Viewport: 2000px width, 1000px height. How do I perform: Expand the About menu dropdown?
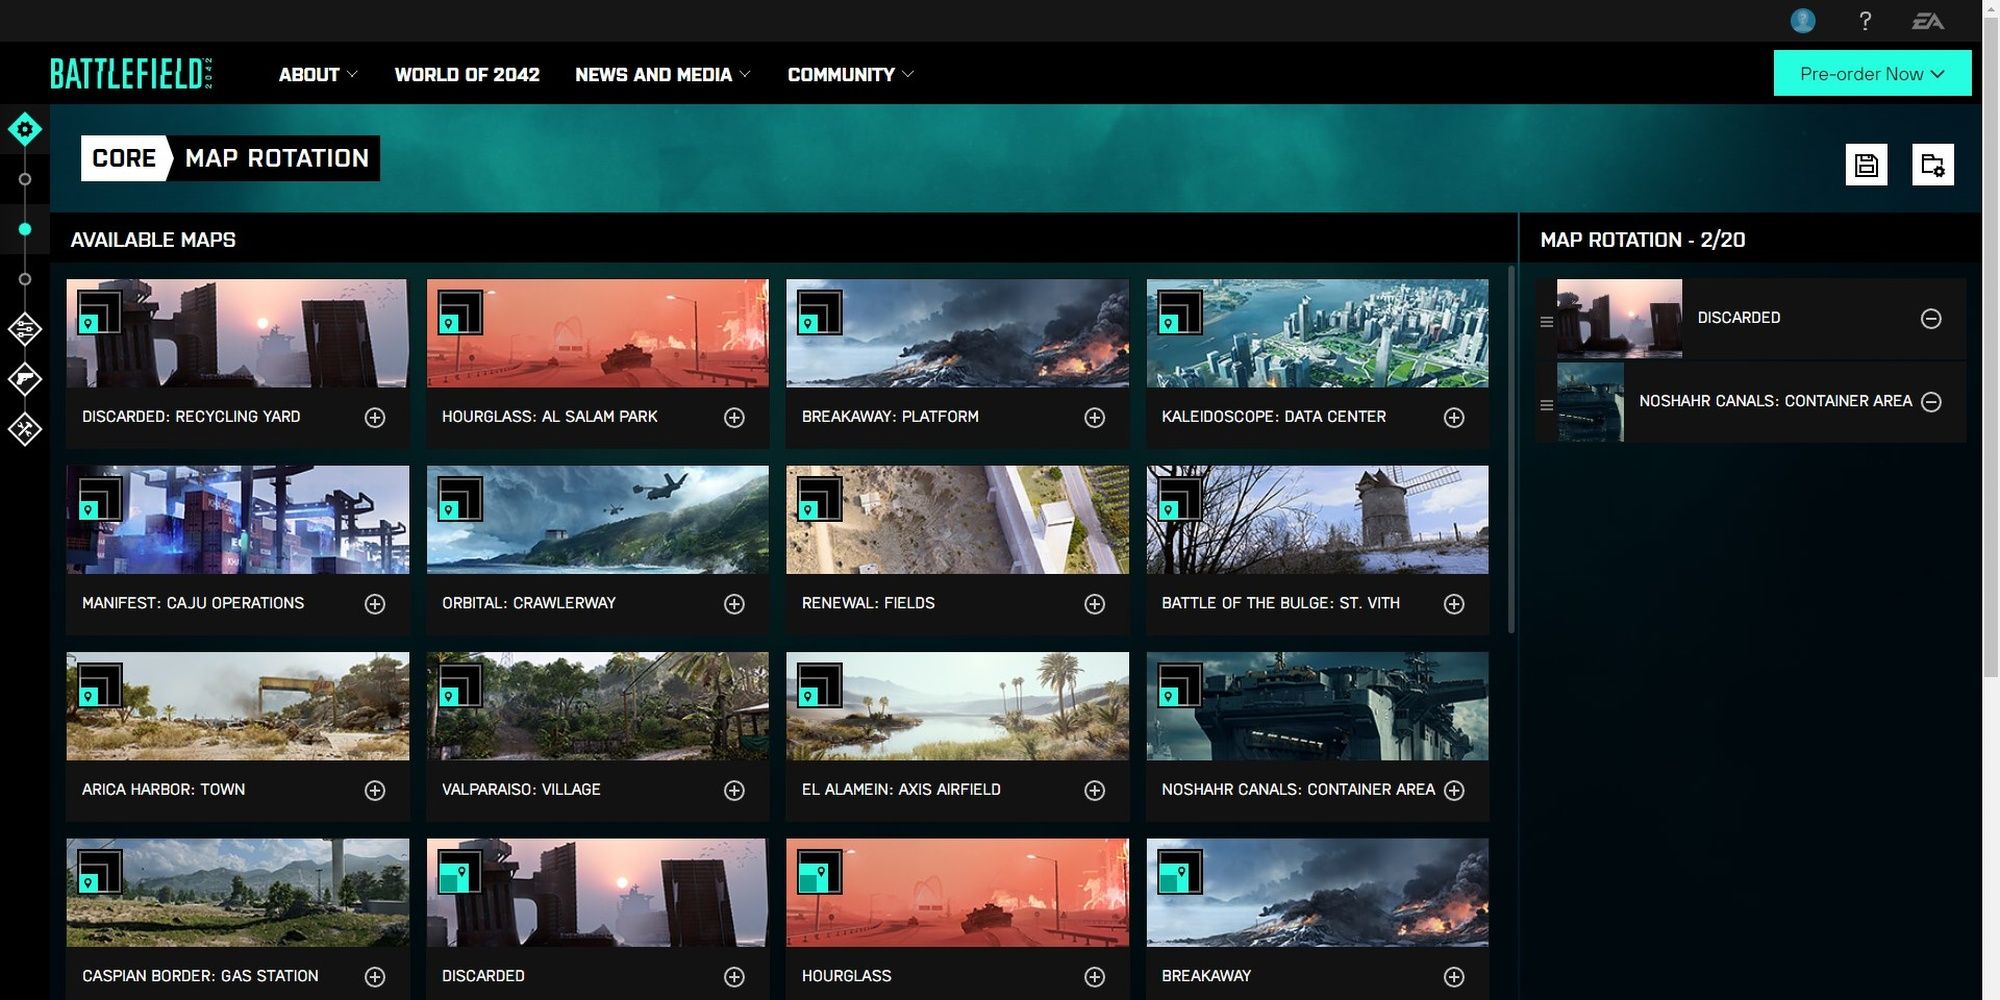pos(318,75)
